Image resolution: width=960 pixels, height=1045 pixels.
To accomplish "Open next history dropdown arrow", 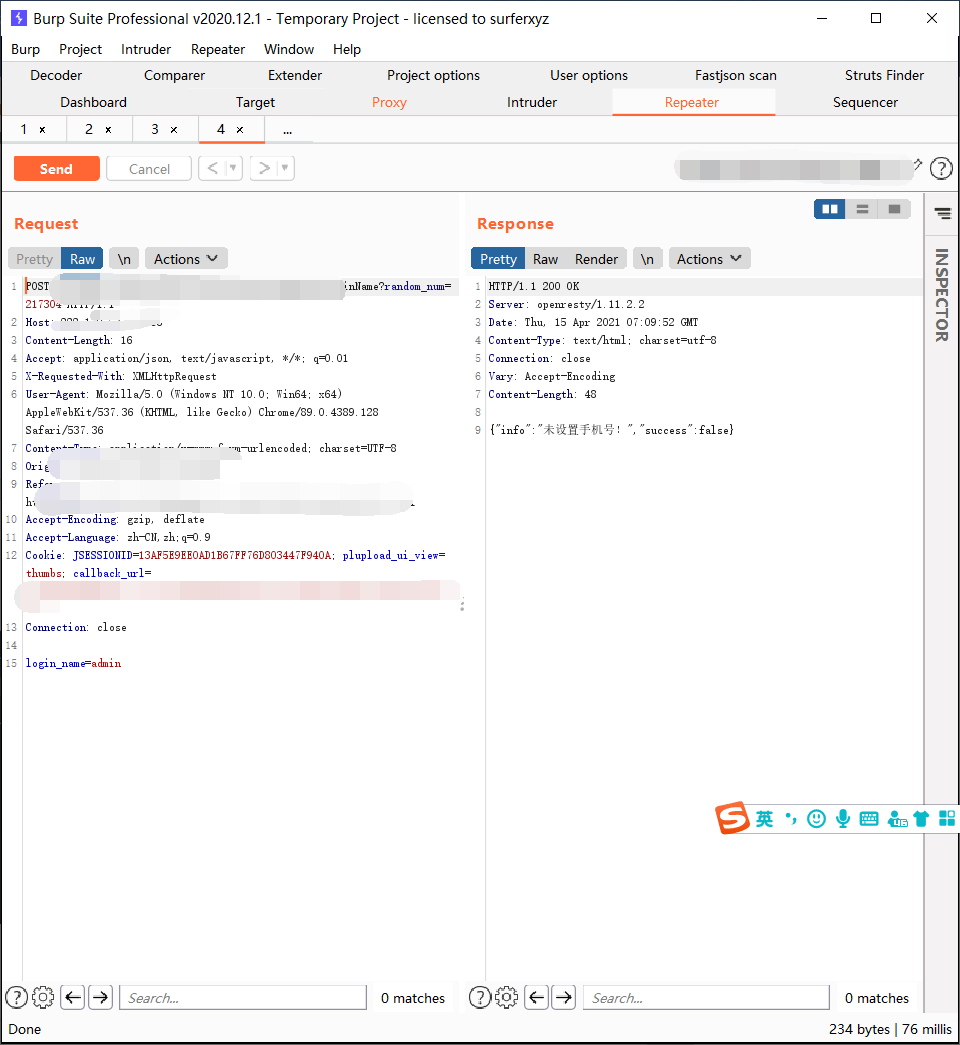I will 285,168.
